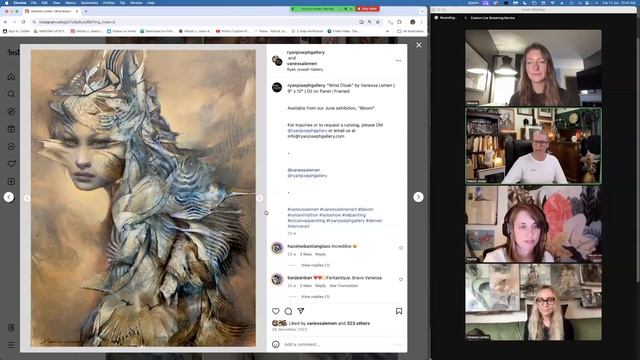Reply to benjeanban's comment
This screenshot has height=360, width=640.
tap(320, 286)
